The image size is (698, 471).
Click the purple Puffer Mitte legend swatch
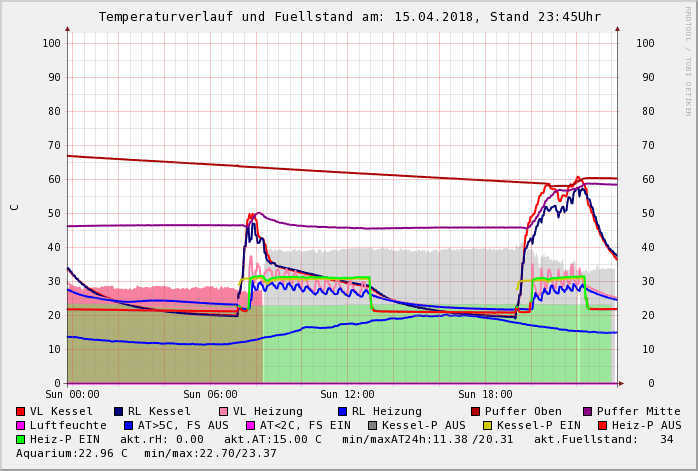click(587, 411)
